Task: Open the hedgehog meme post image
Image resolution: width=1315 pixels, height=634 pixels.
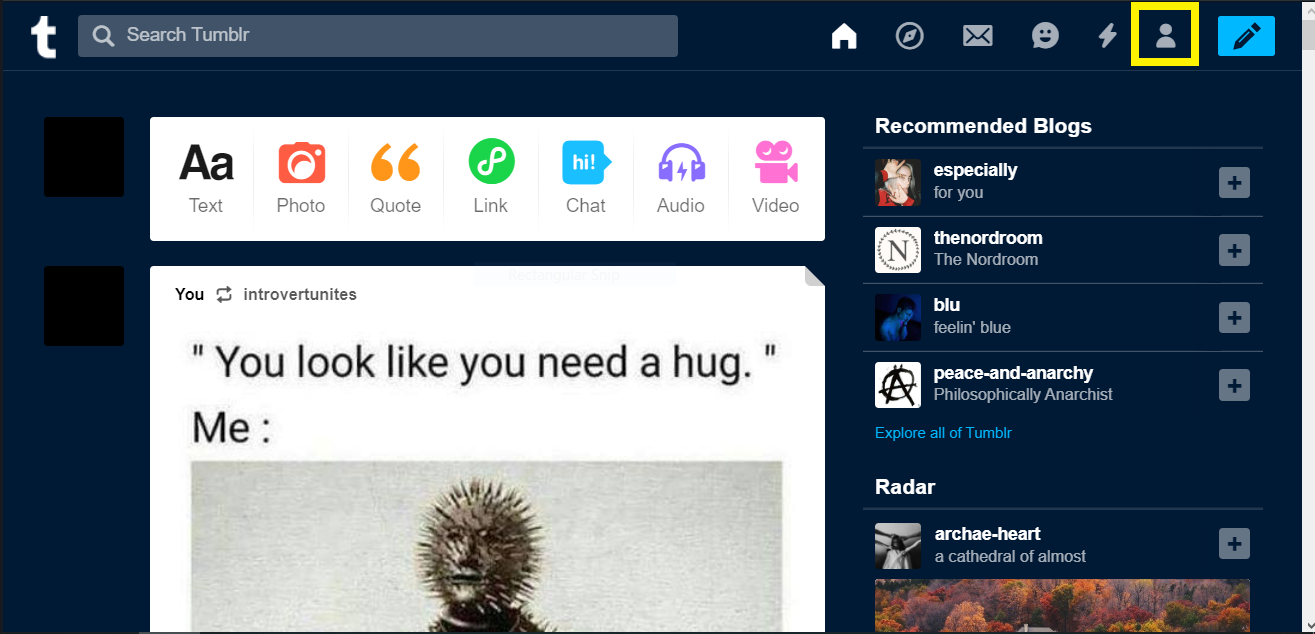Action: click(x=487, y=547)
